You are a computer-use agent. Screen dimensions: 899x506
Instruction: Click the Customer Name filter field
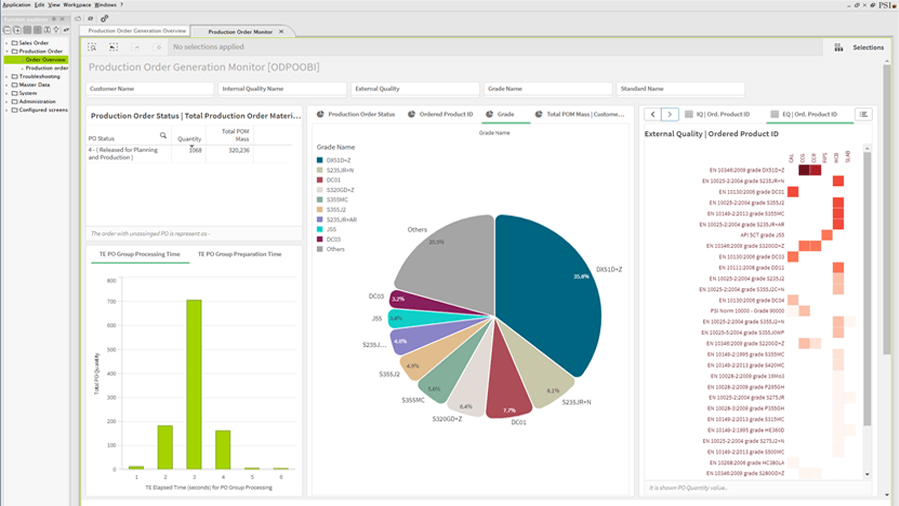[x=148, y=88]
